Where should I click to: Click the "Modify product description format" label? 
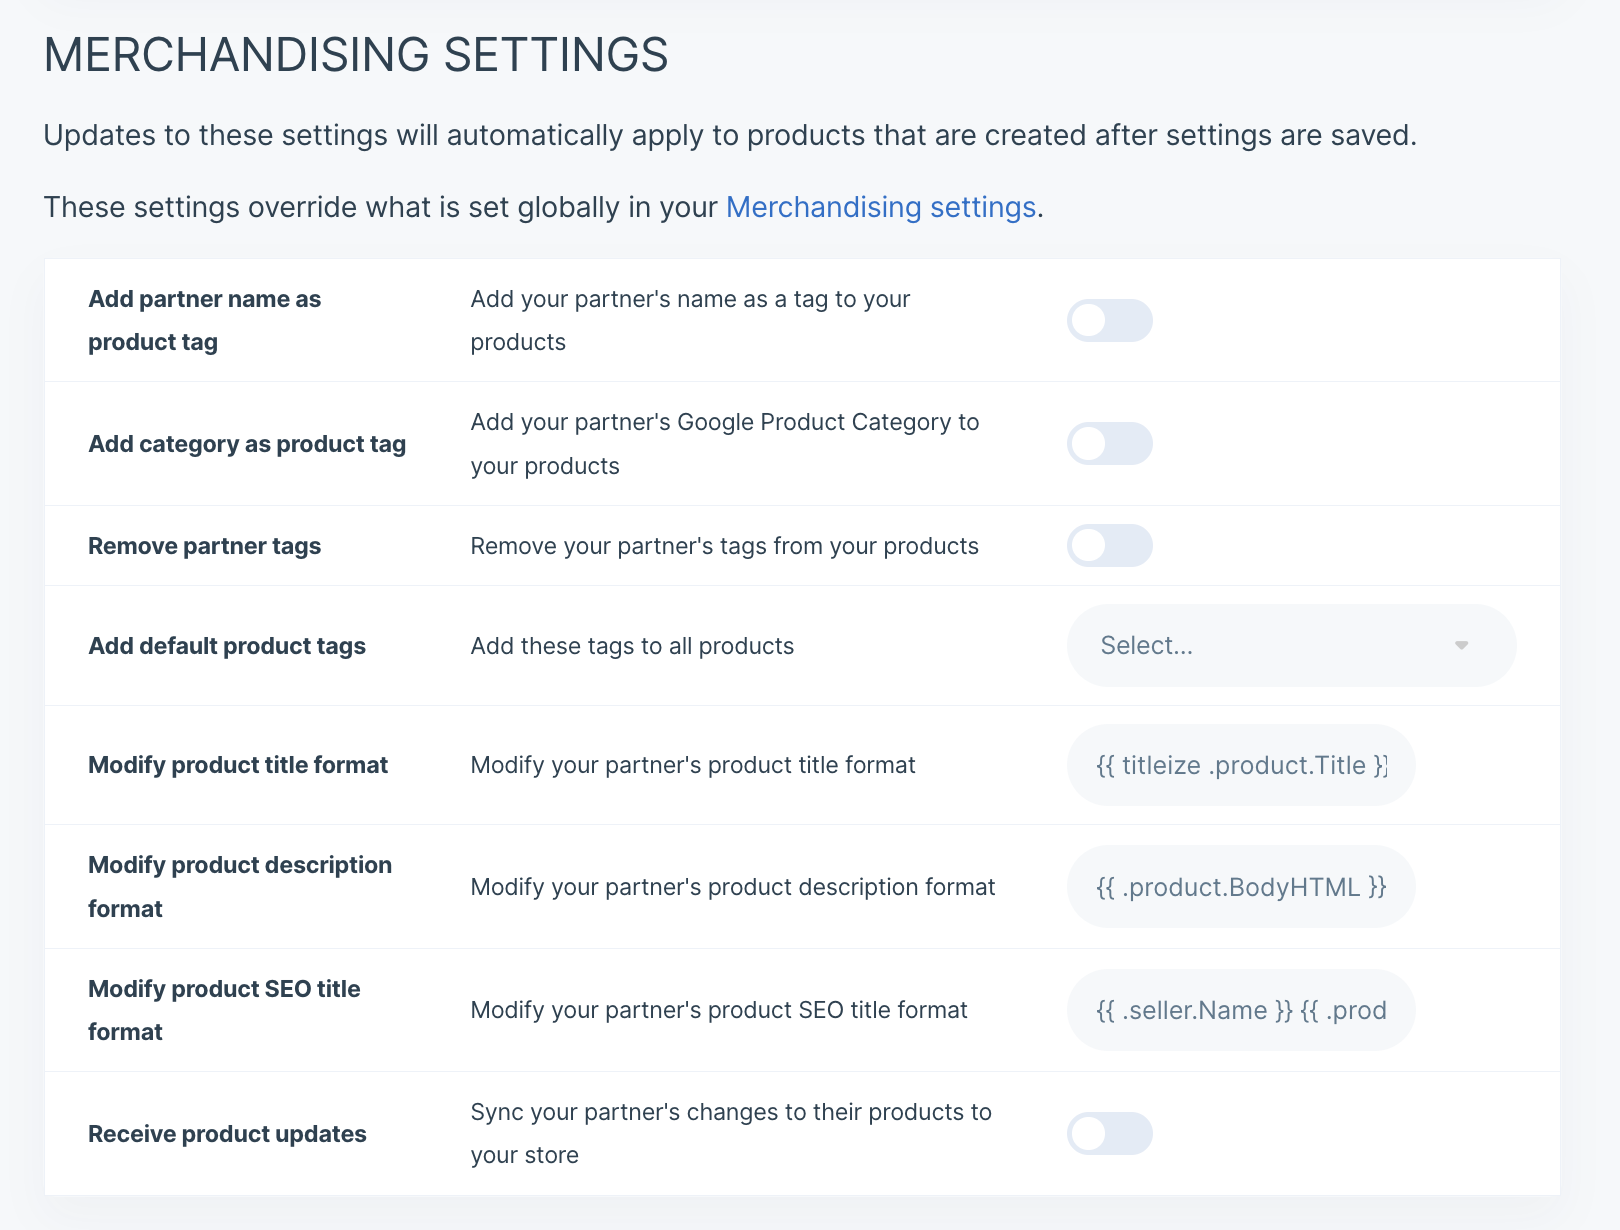point(240,887)
